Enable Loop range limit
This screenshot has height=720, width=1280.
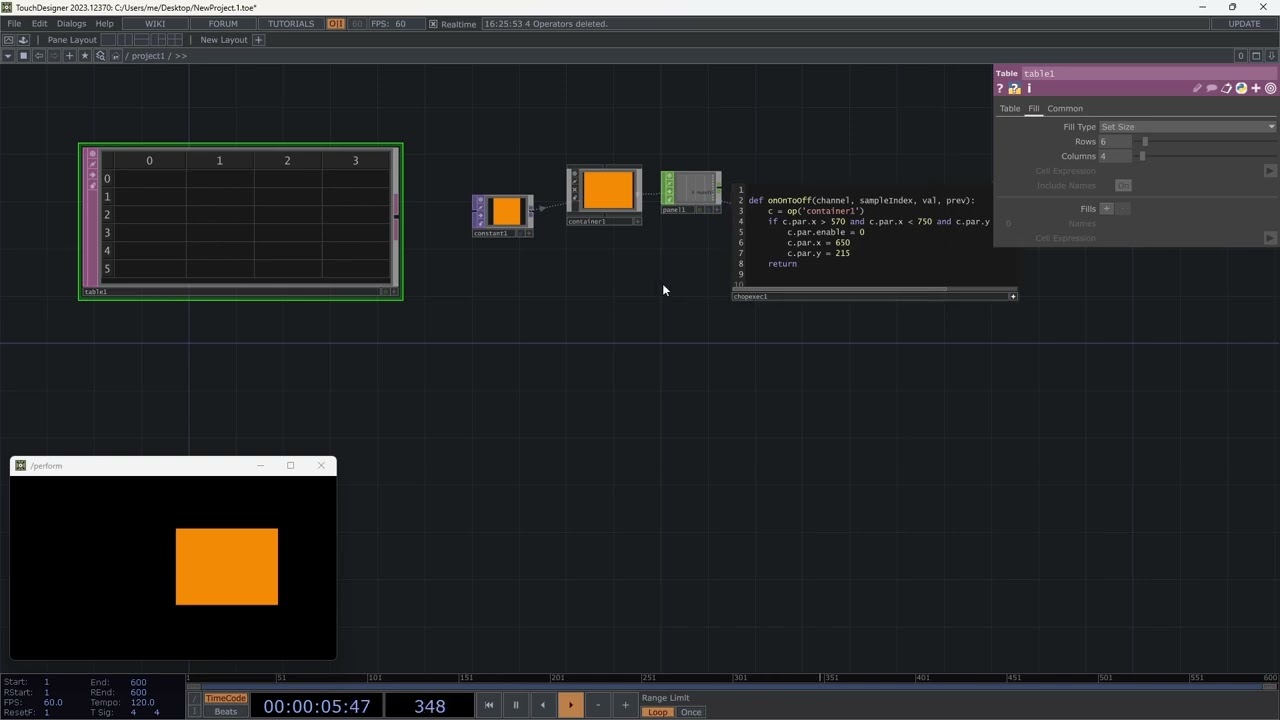[658, 712]
